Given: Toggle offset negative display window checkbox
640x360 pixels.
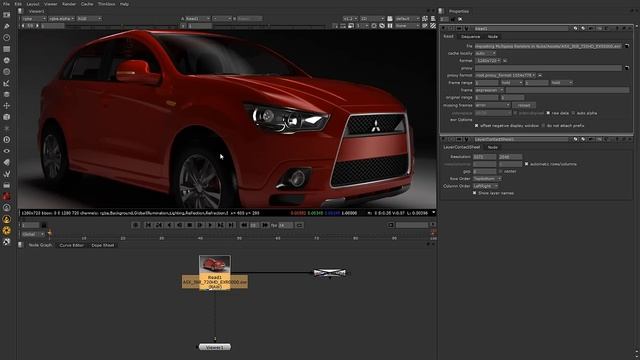Looking at the screenshot, I should coord(476,126).
